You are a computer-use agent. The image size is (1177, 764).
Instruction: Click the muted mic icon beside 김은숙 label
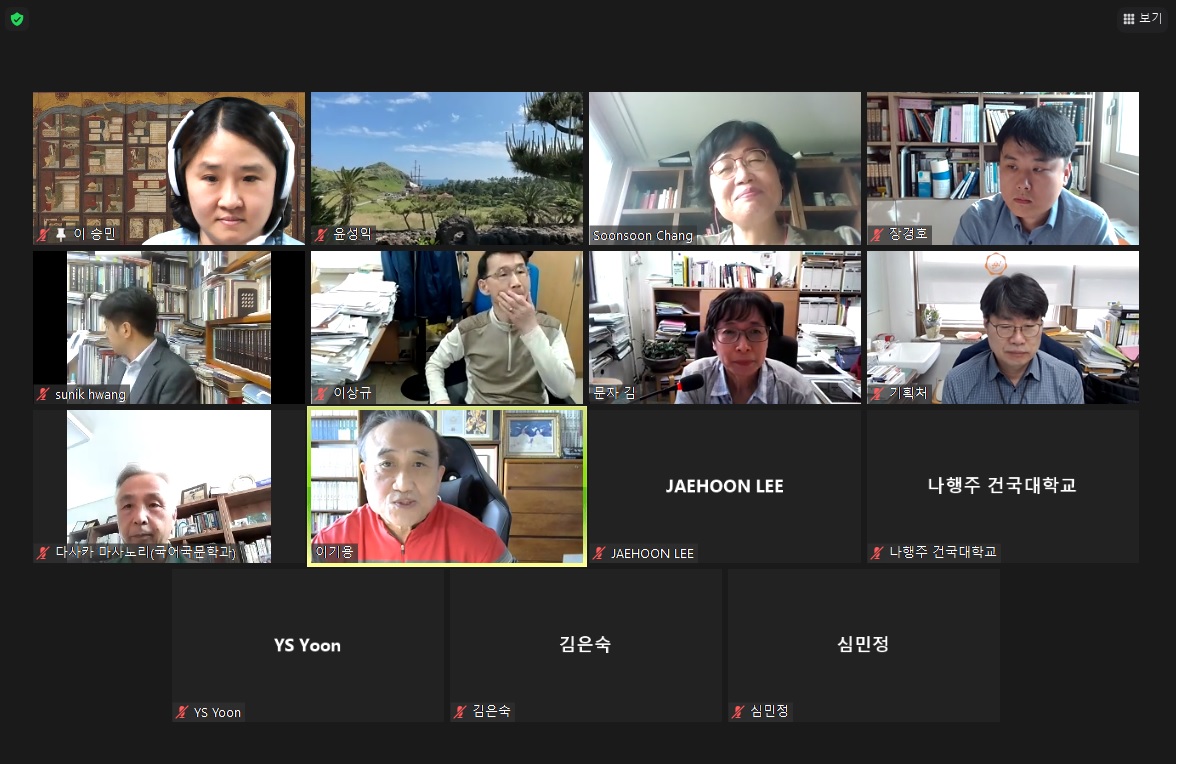460,711
